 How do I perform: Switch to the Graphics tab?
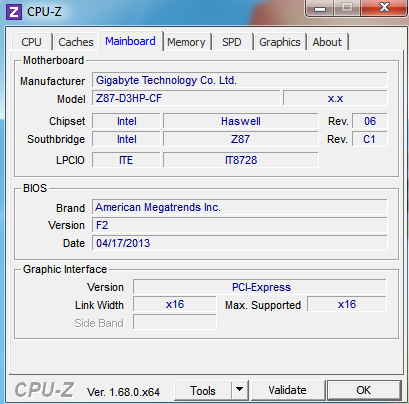click(x=280, y=42)
